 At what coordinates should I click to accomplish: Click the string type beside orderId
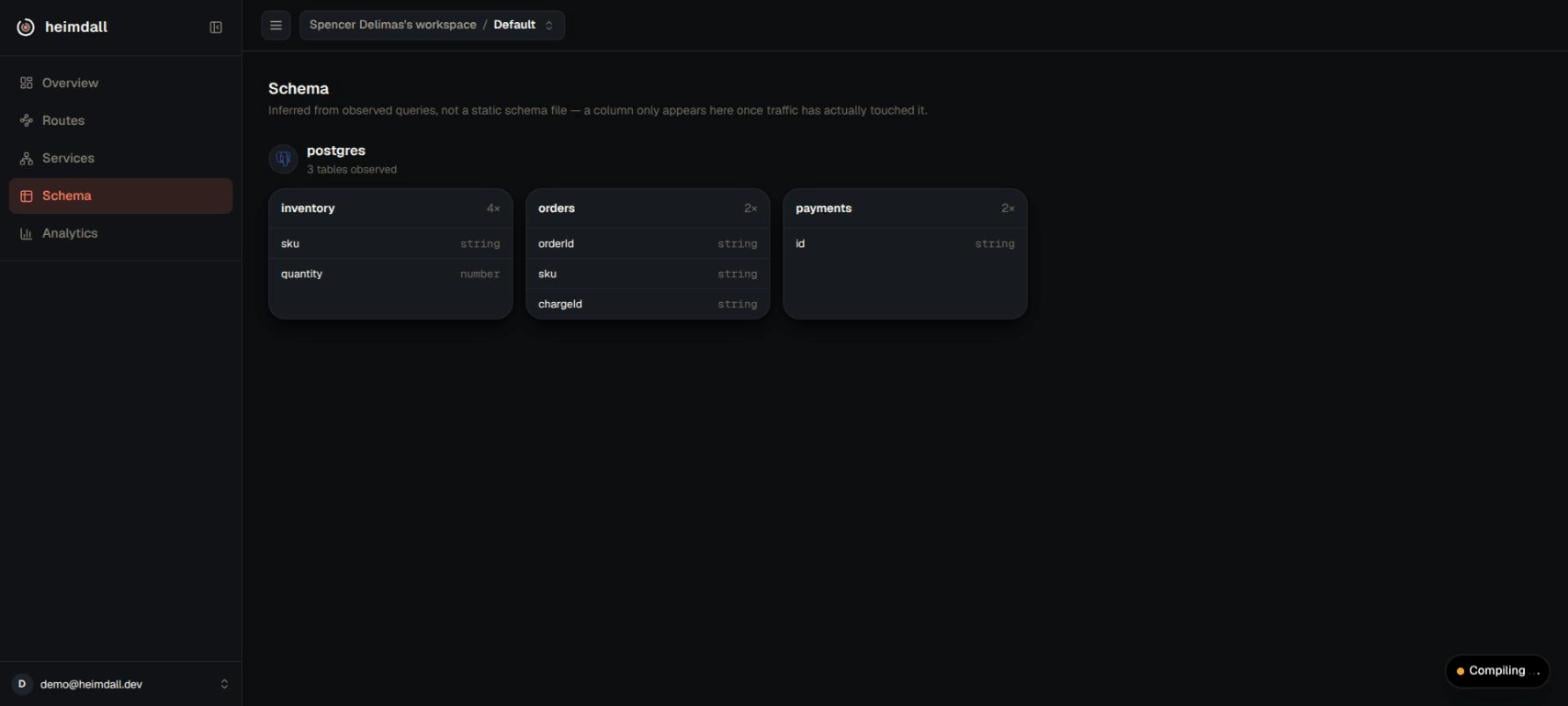click(x=737, y=244)
